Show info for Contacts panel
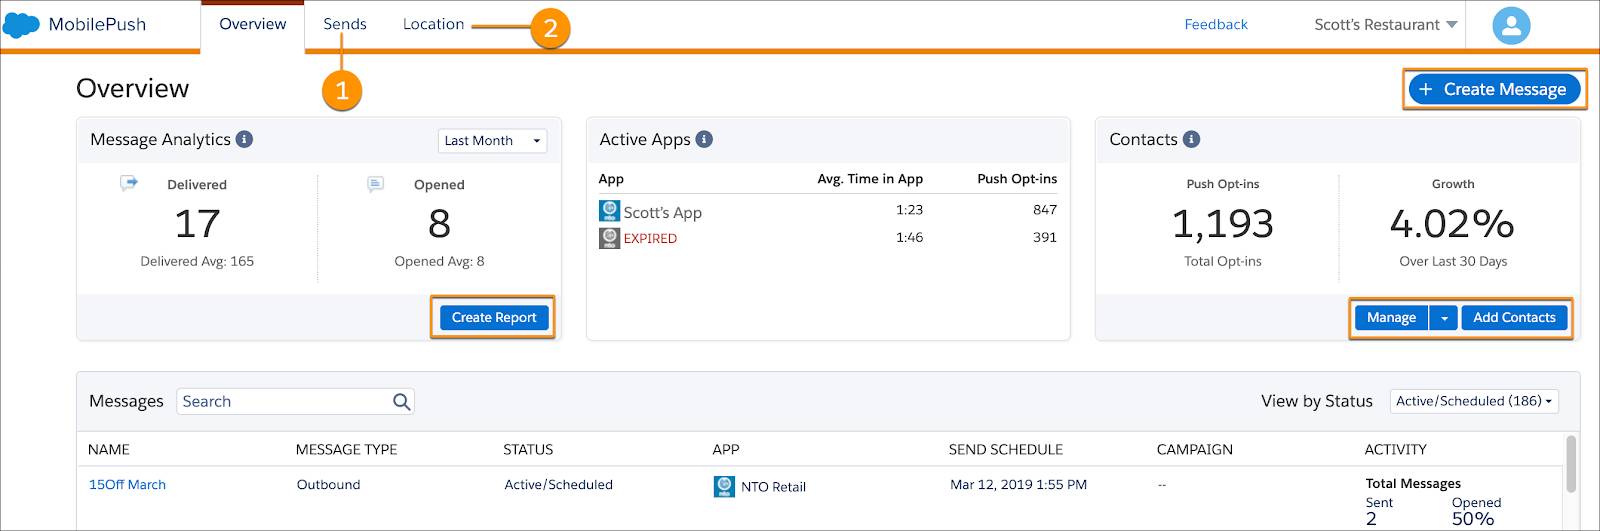The width and height of the screenshot is (1600, 531). coord(1191,139)
